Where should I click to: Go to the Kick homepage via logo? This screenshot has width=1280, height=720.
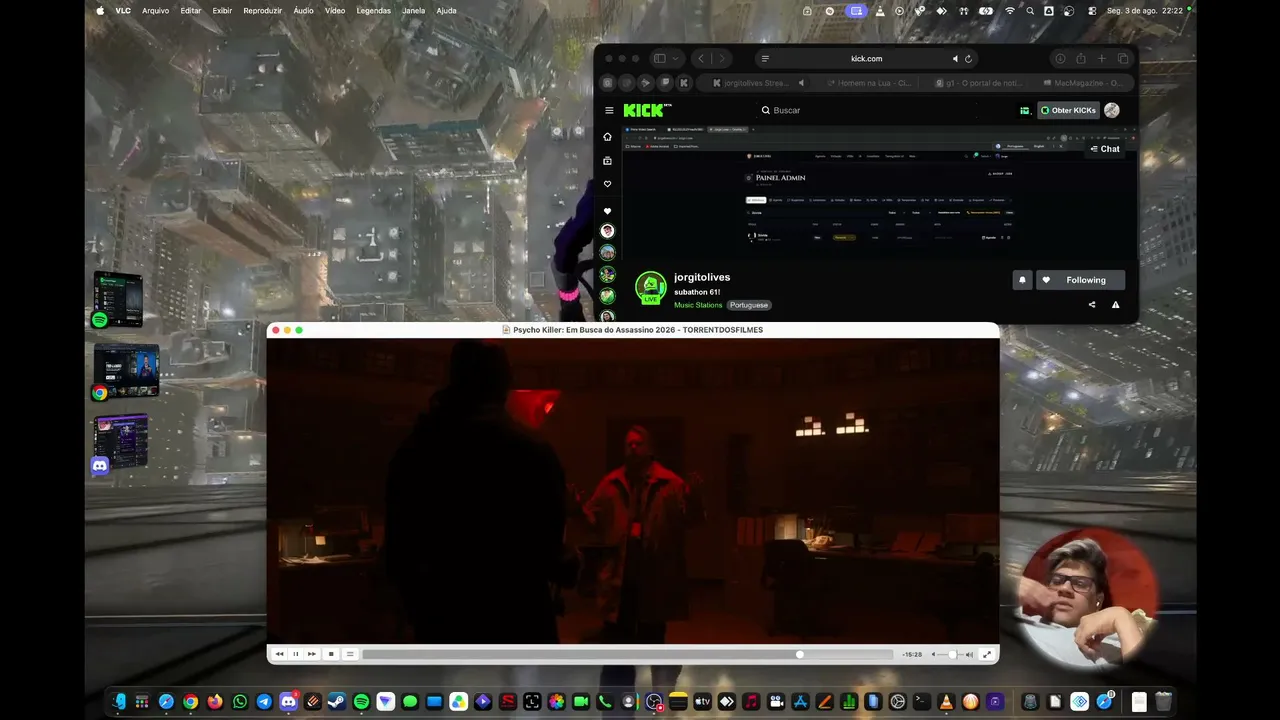[648, 110]
